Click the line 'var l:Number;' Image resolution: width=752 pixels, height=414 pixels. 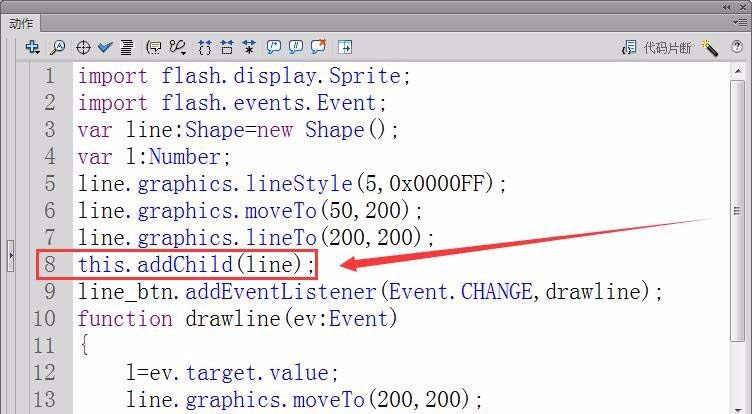click(154, 156)
